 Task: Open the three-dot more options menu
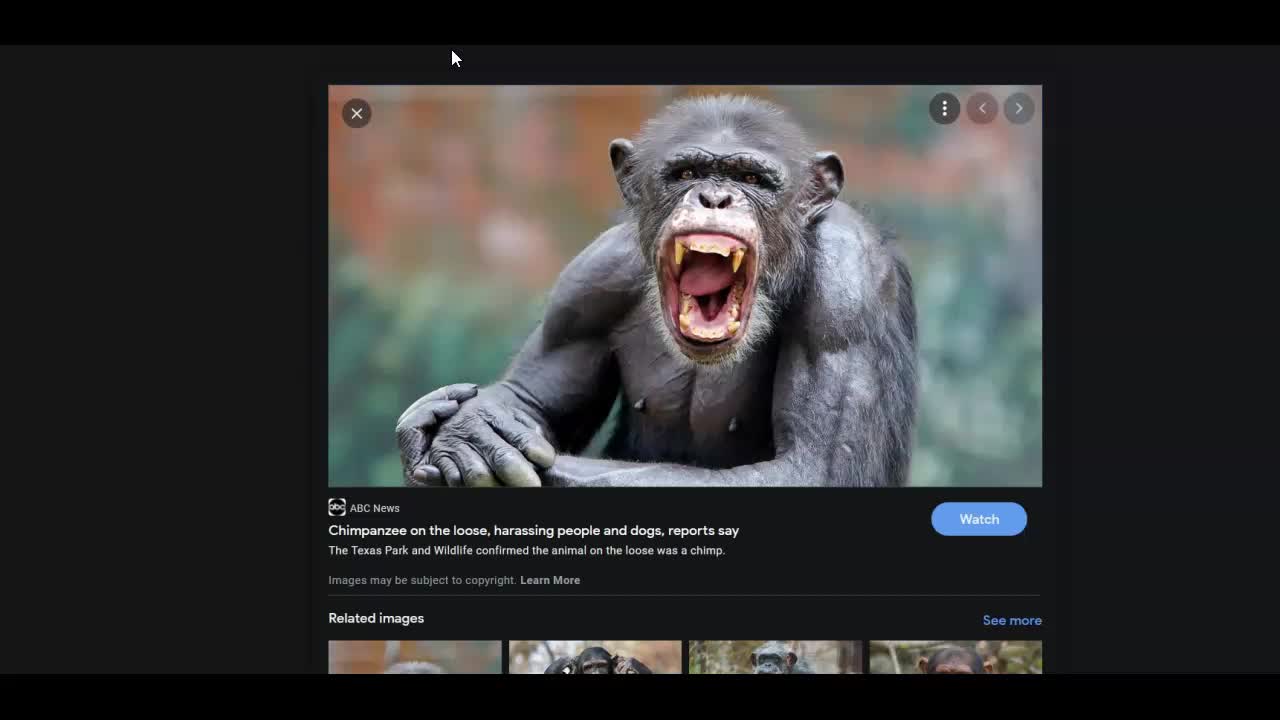click(x=944, y=108)
